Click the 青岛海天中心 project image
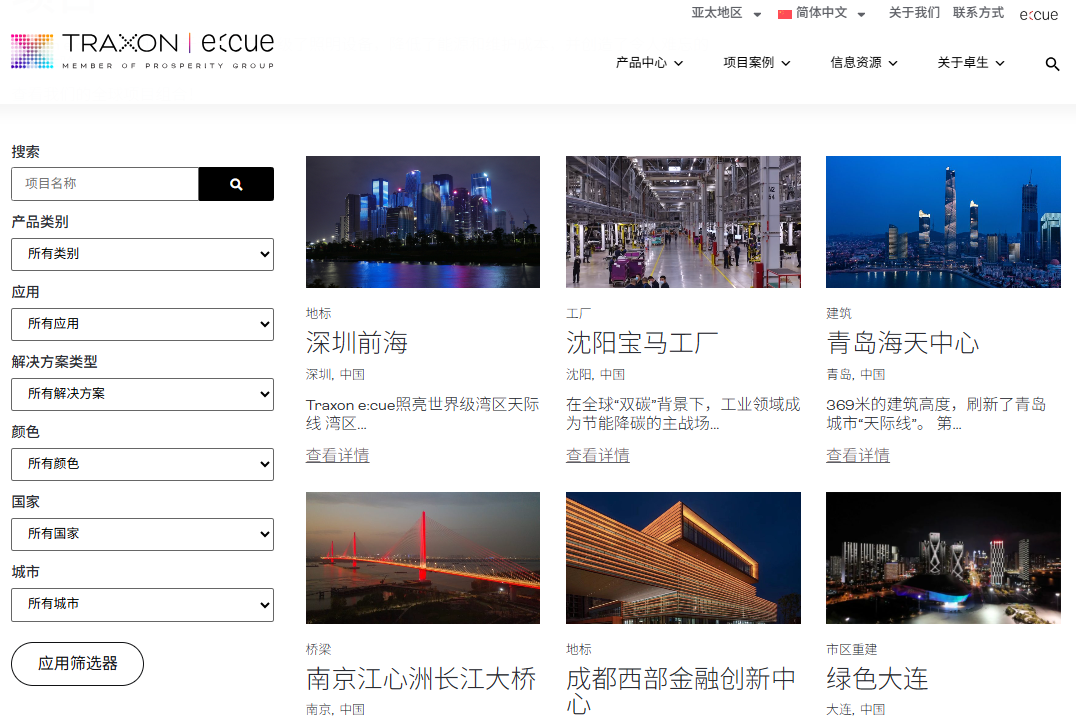 942,221
